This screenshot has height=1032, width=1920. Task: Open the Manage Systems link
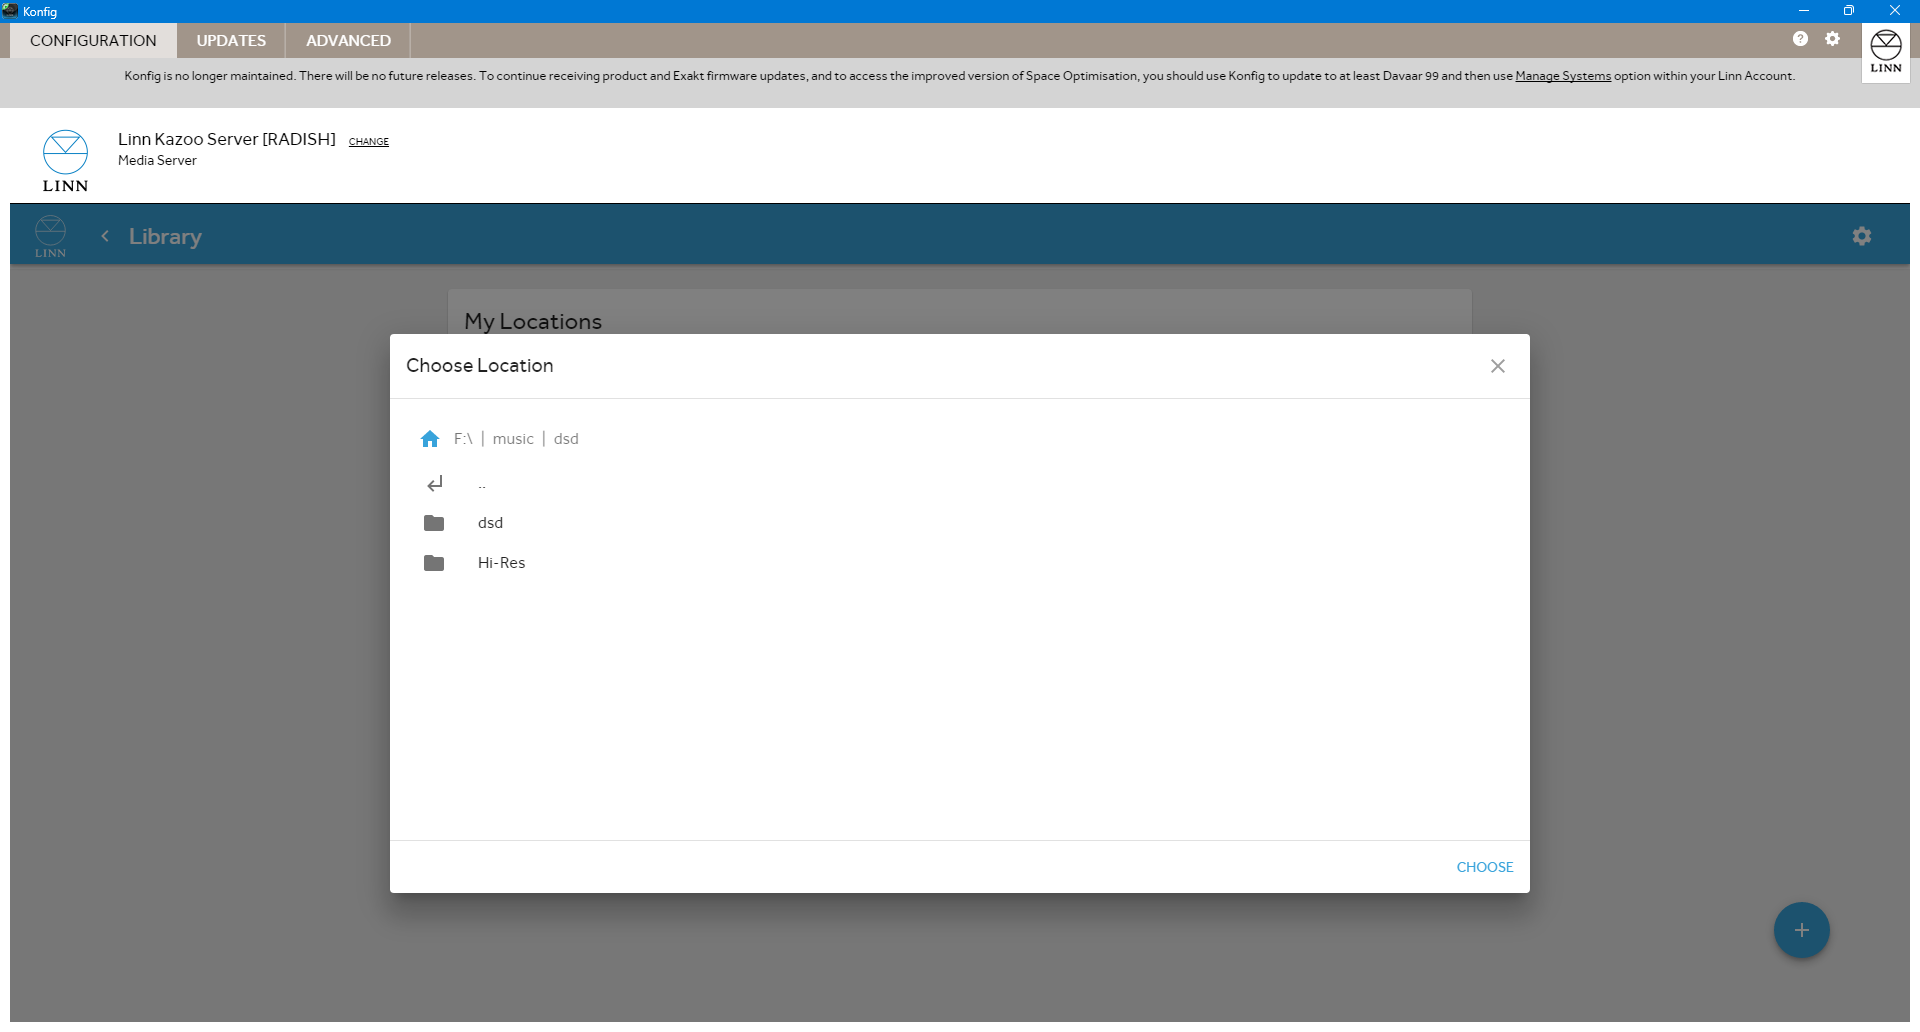[1563, 76]
